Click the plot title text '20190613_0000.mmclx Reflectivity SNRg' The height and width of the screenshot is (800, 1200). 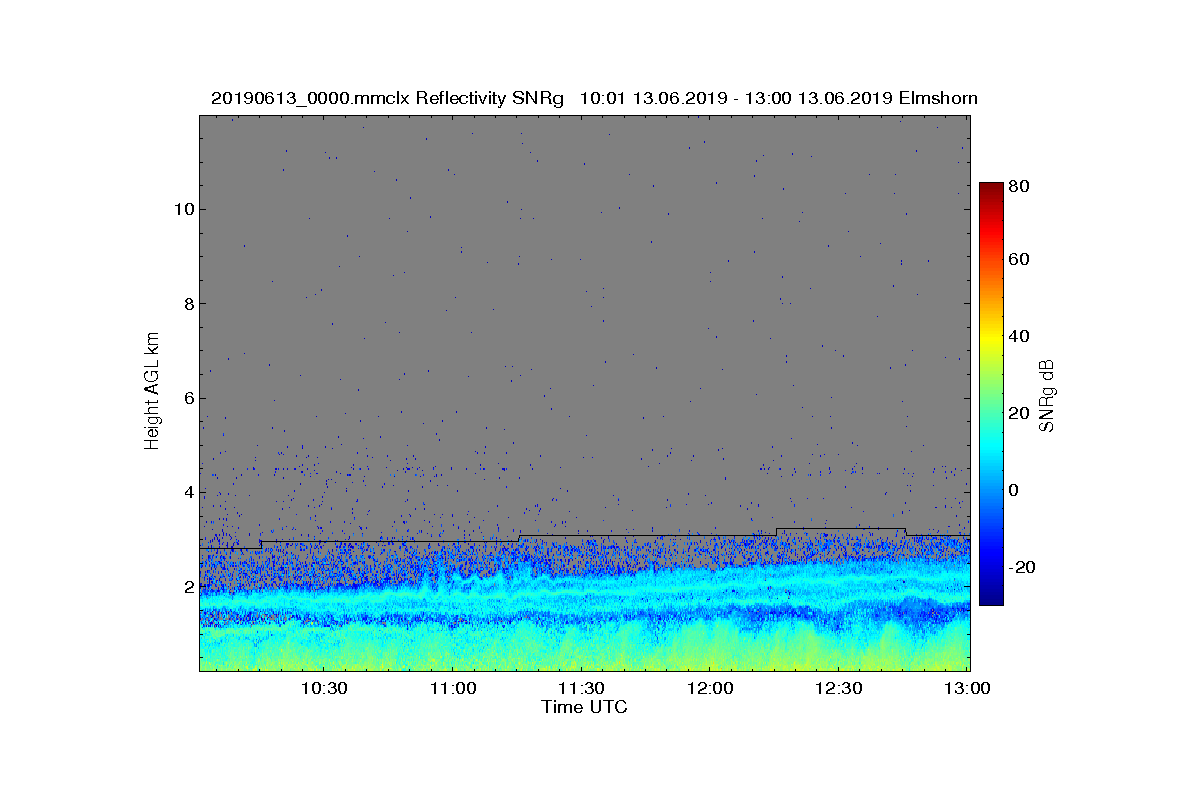(x=389, y=98)
